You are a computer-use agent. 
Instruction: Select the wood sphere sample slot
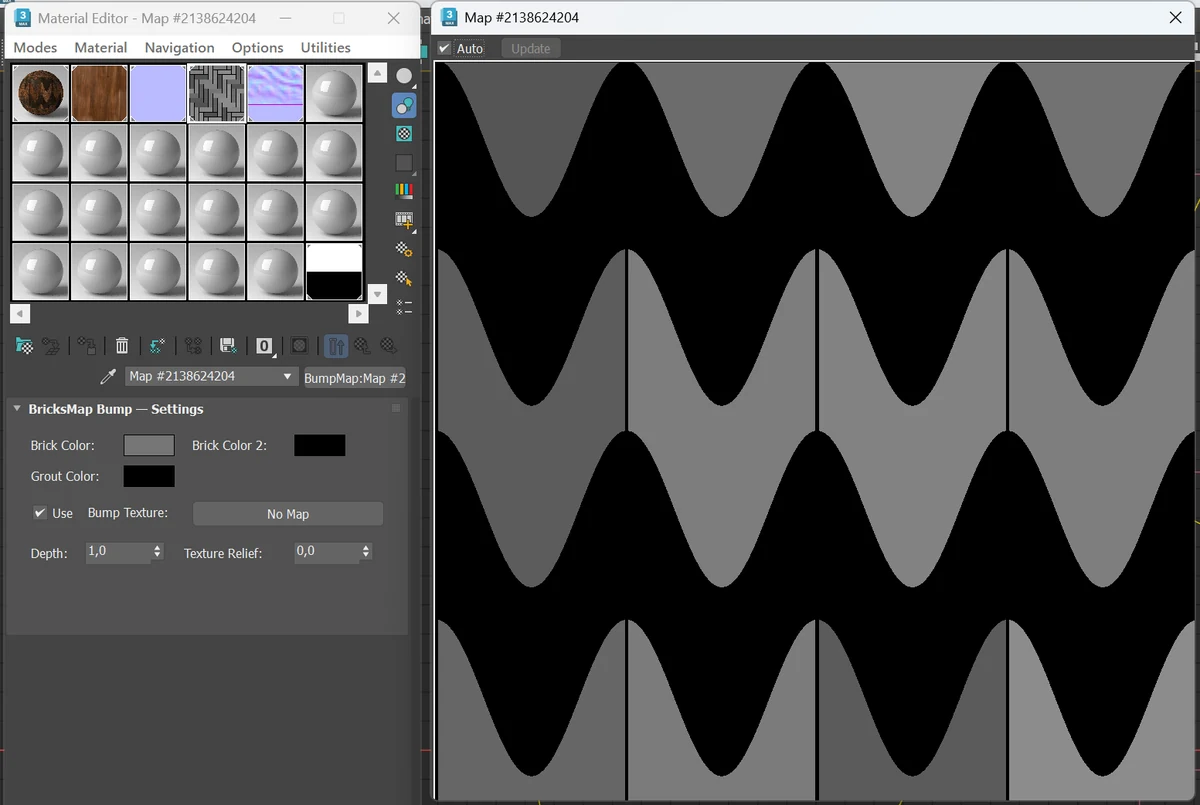pyautogui.click(x=41, y=94)
